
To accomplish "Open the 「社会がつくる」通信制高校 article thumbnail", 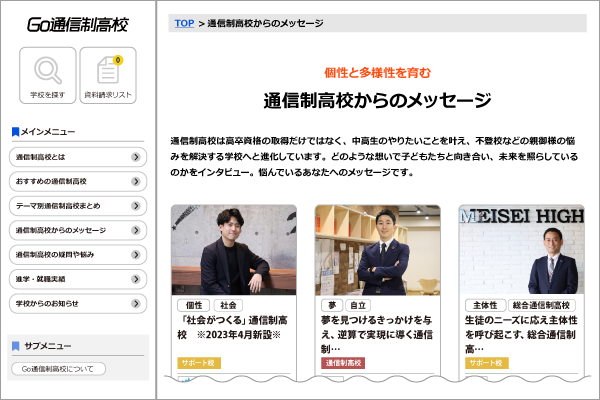I will [234, 250].
